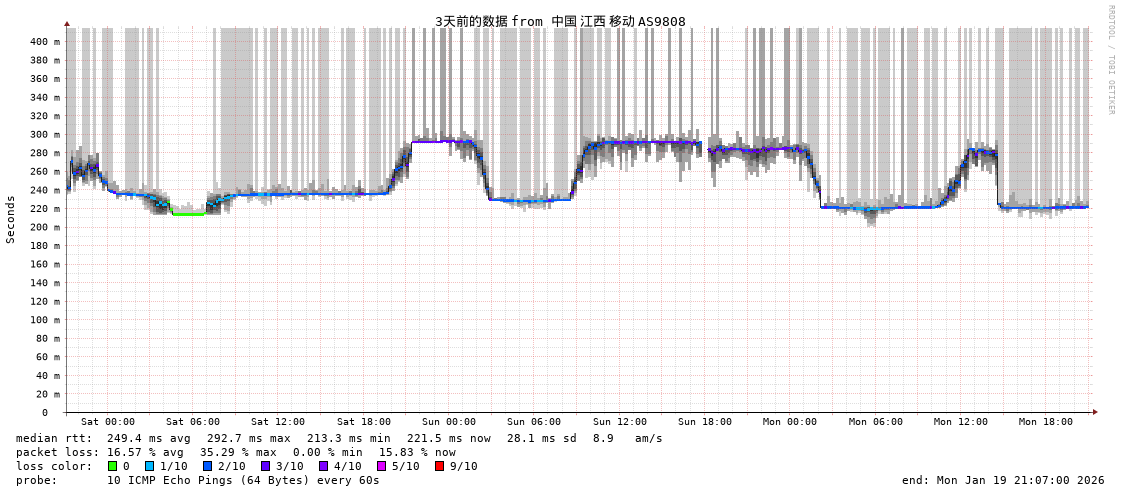The height and width of the screenshot is (494, 1121).
Task: Click the vertical Seconds axis title
Action: point(11,219)
